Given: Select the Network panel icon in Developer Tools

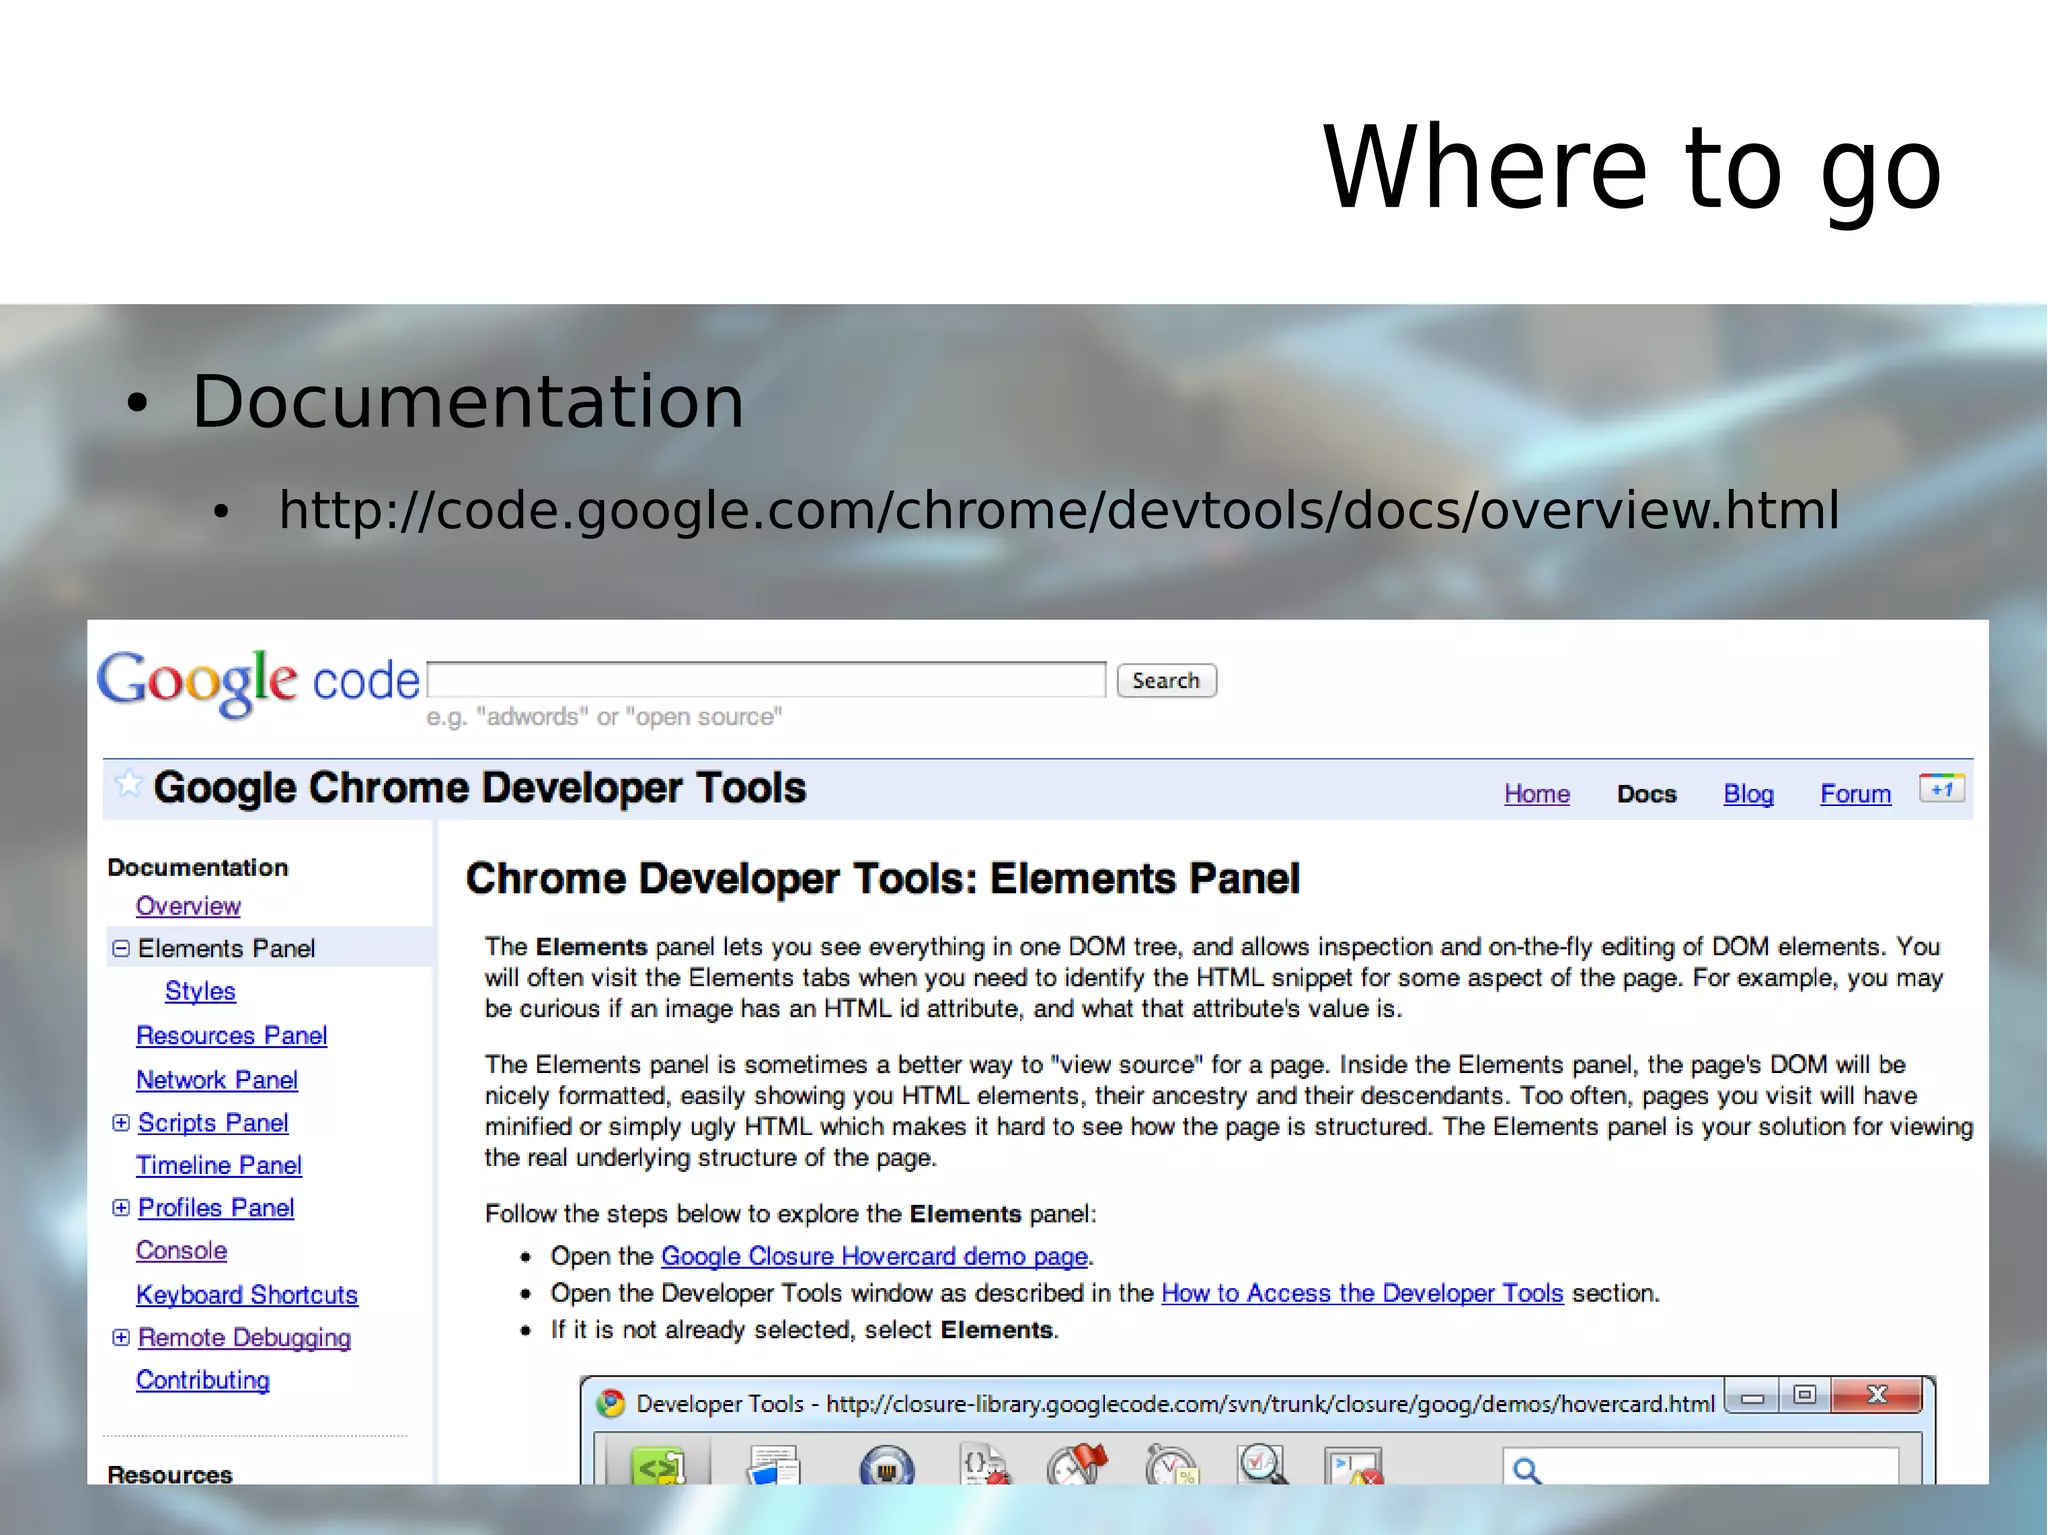Looking at the screenshot, I should [887, 1466].
